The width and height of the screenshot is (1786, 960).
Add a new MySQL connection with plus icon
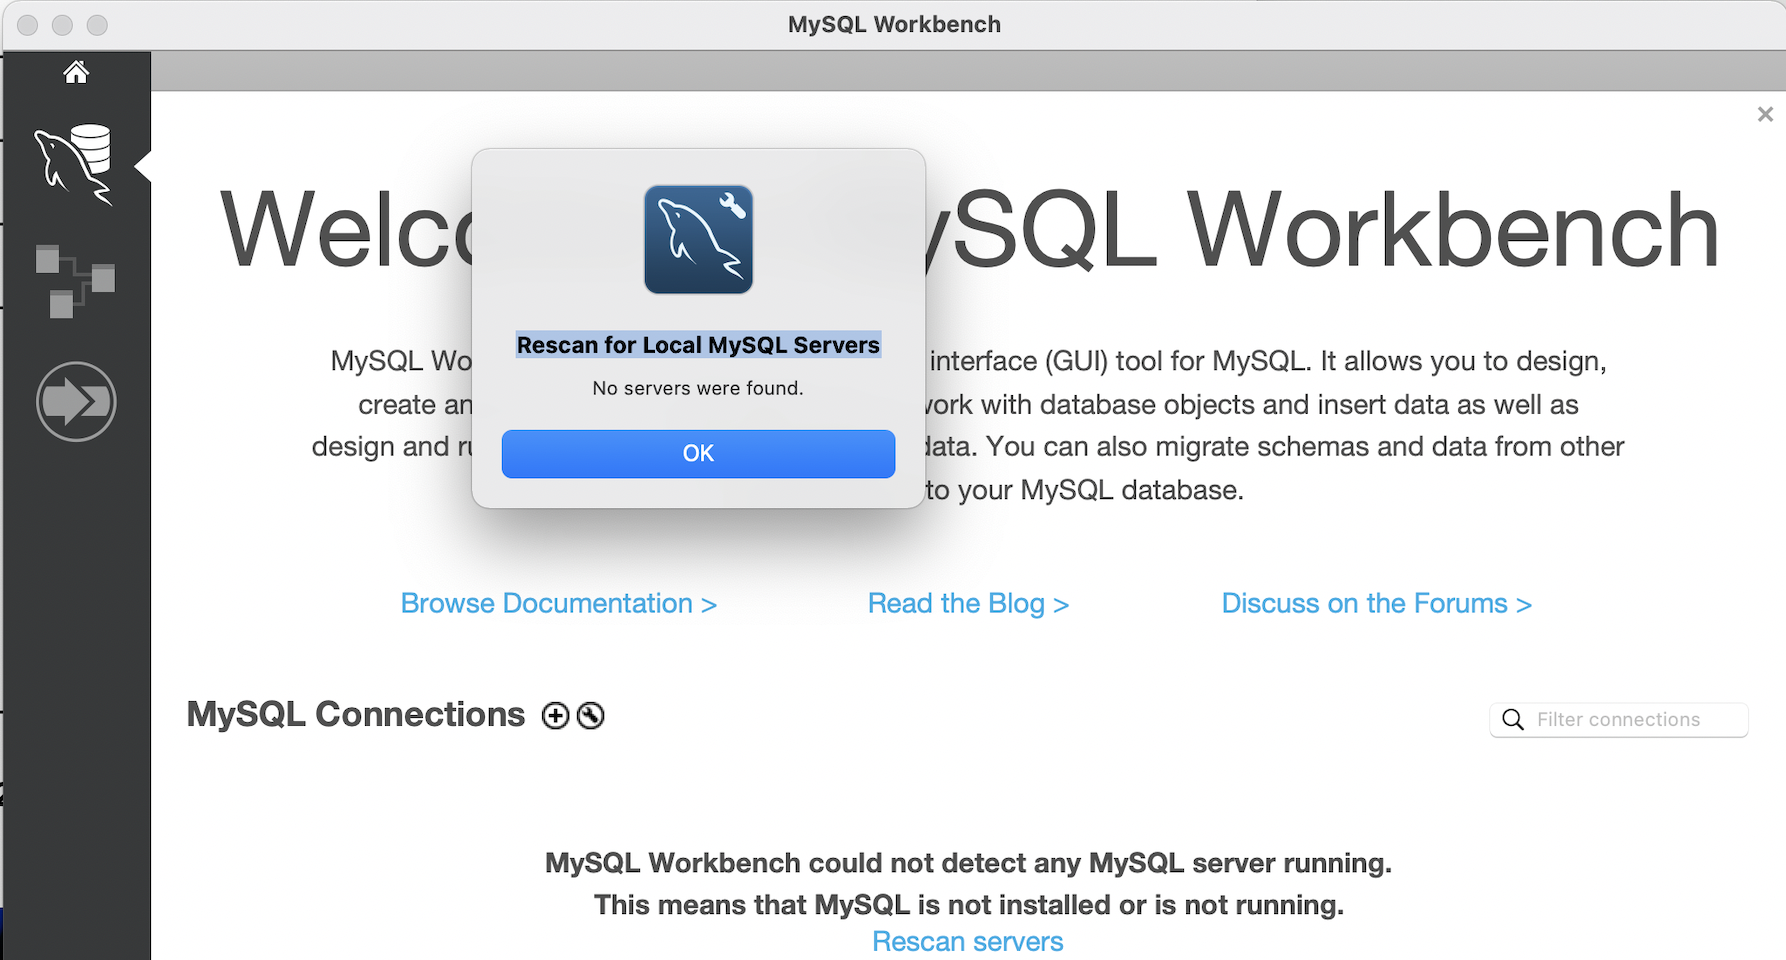pos(555,716)
